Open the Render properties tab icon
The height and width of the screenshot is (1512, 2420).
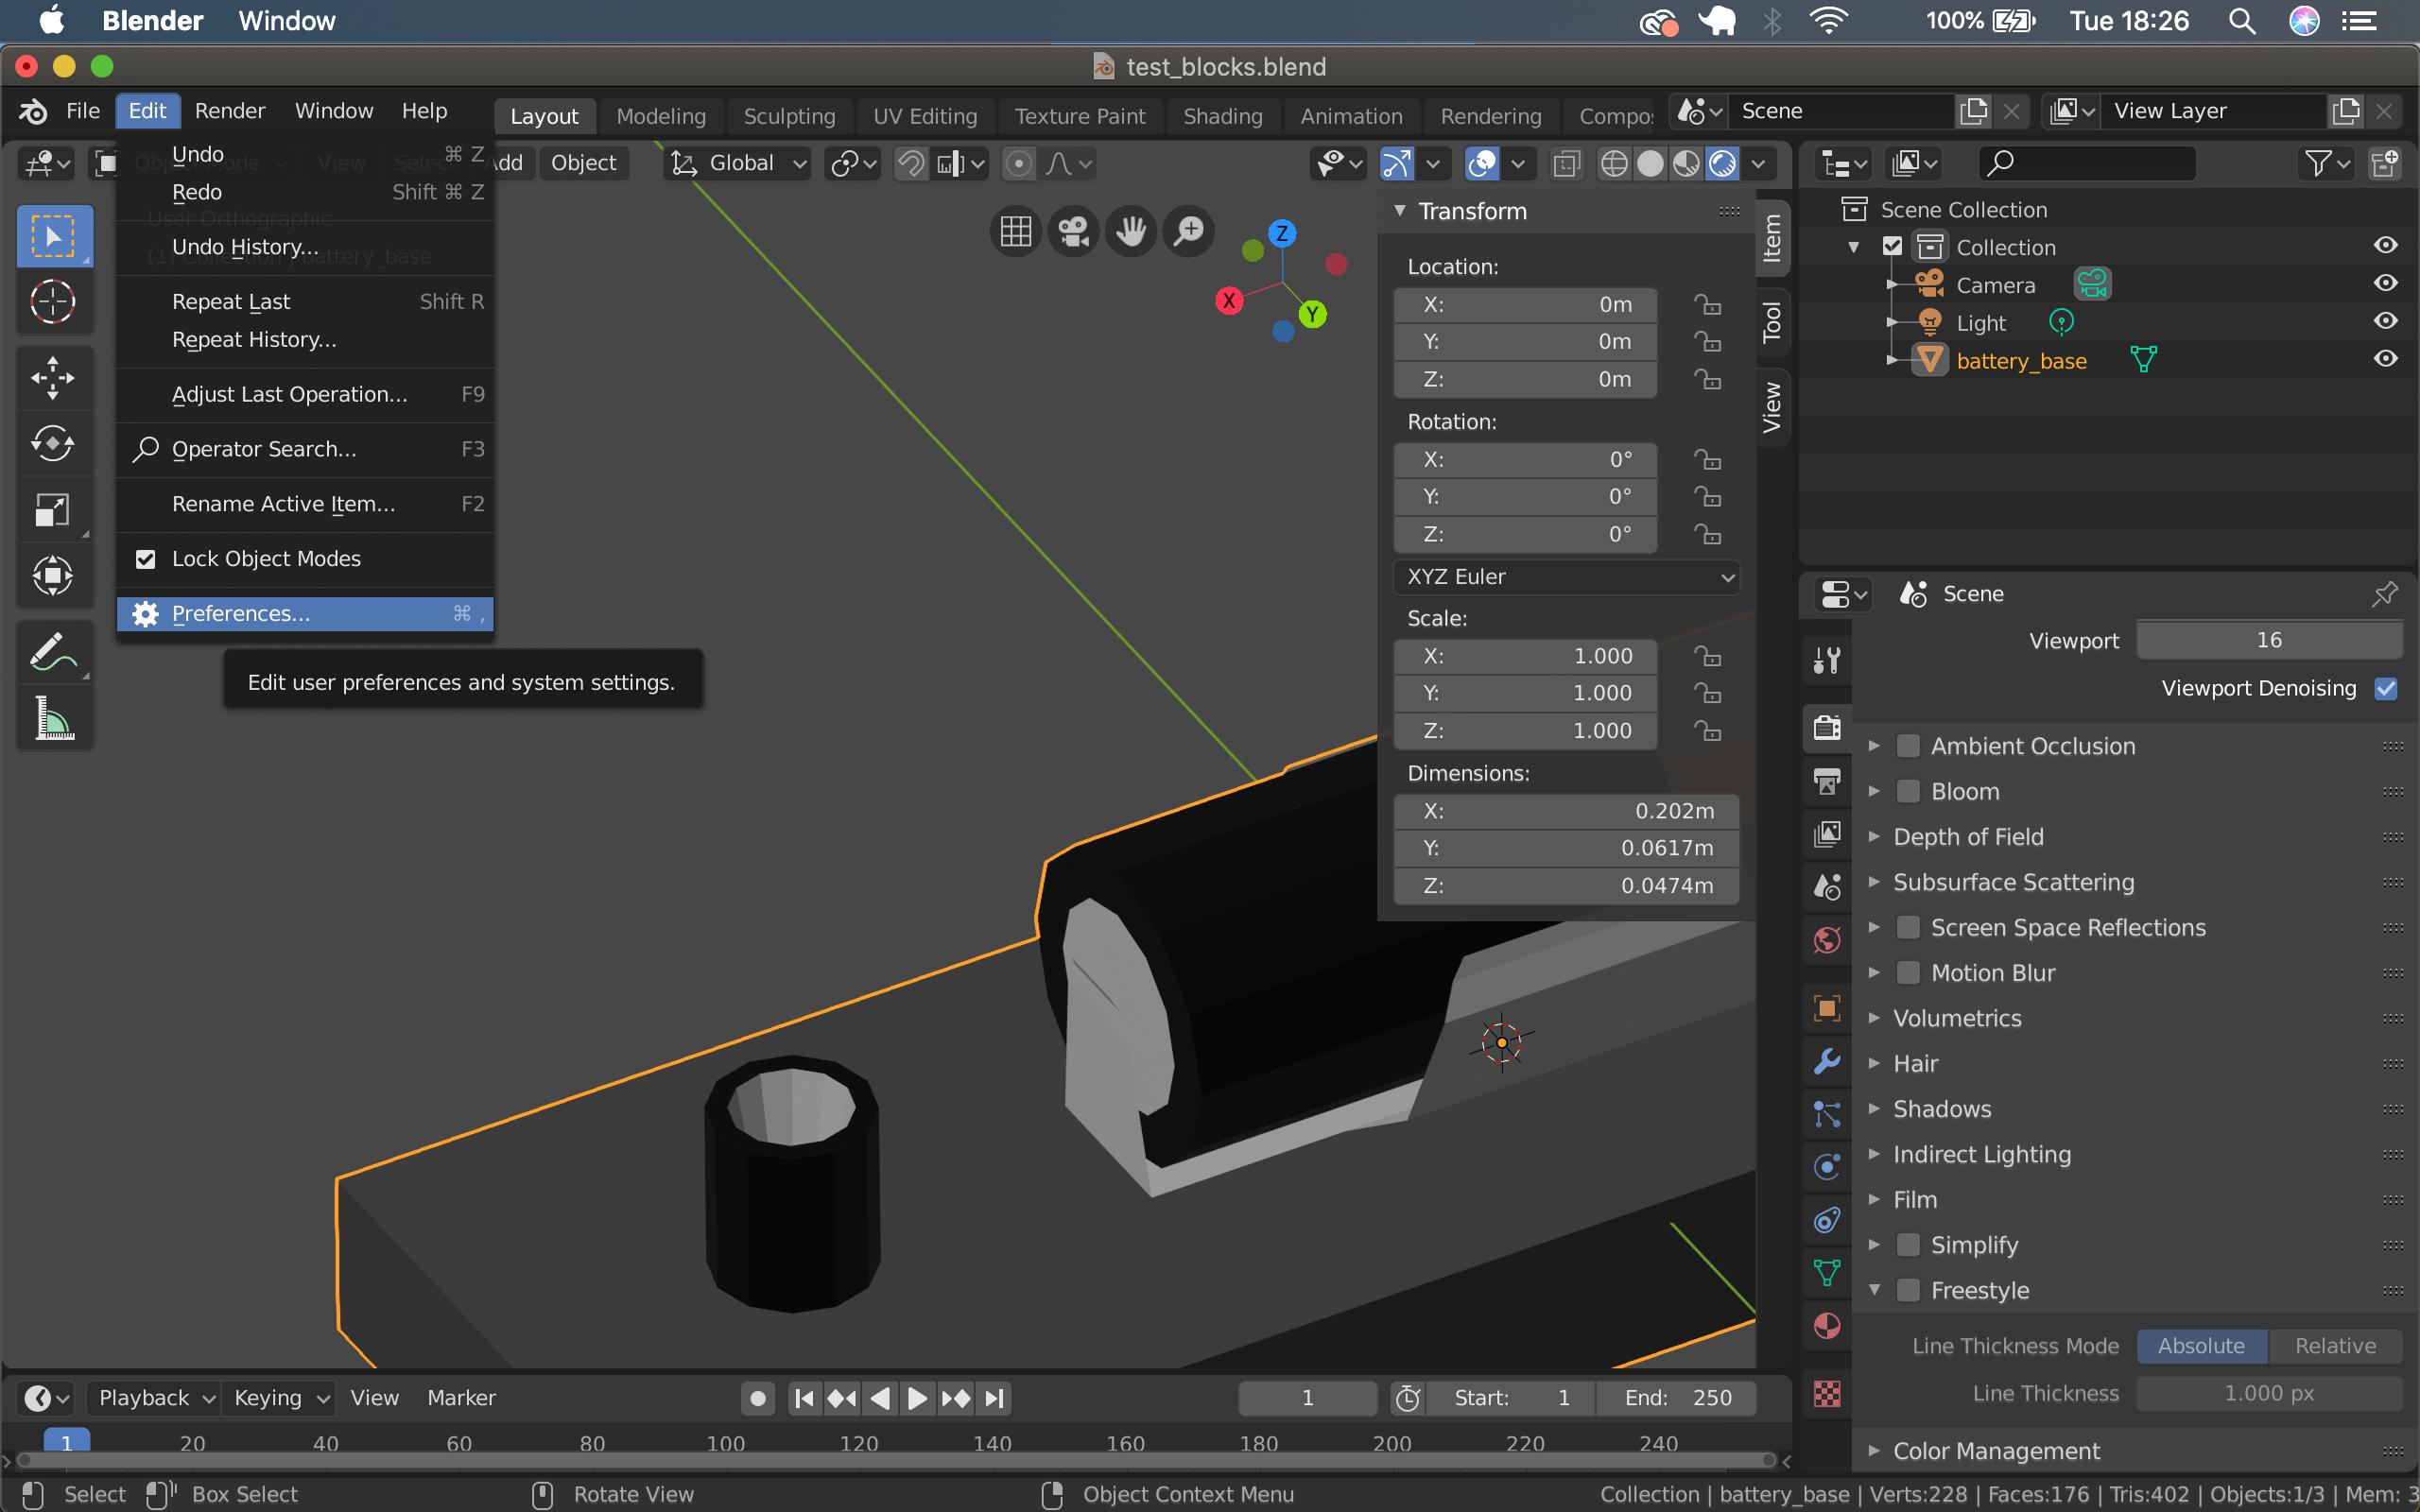[x=1826, y=727]
